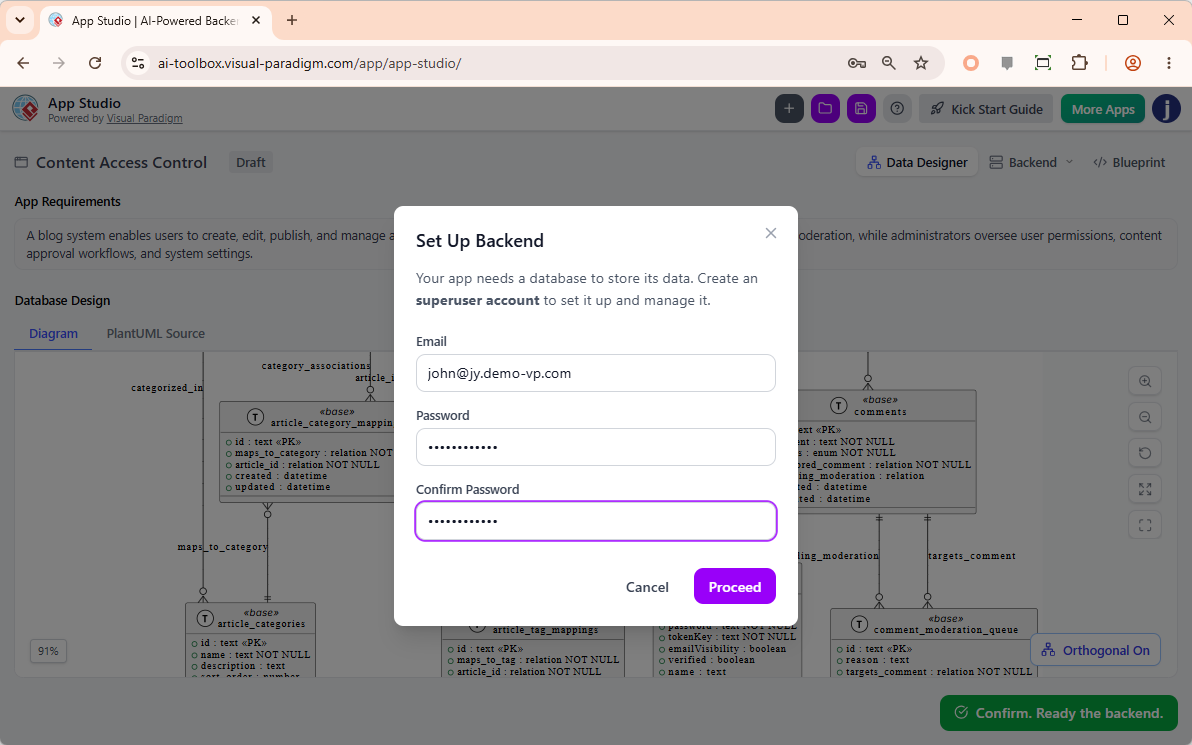
Task: Zoom out on the diagram
Action: (1145, 417)
